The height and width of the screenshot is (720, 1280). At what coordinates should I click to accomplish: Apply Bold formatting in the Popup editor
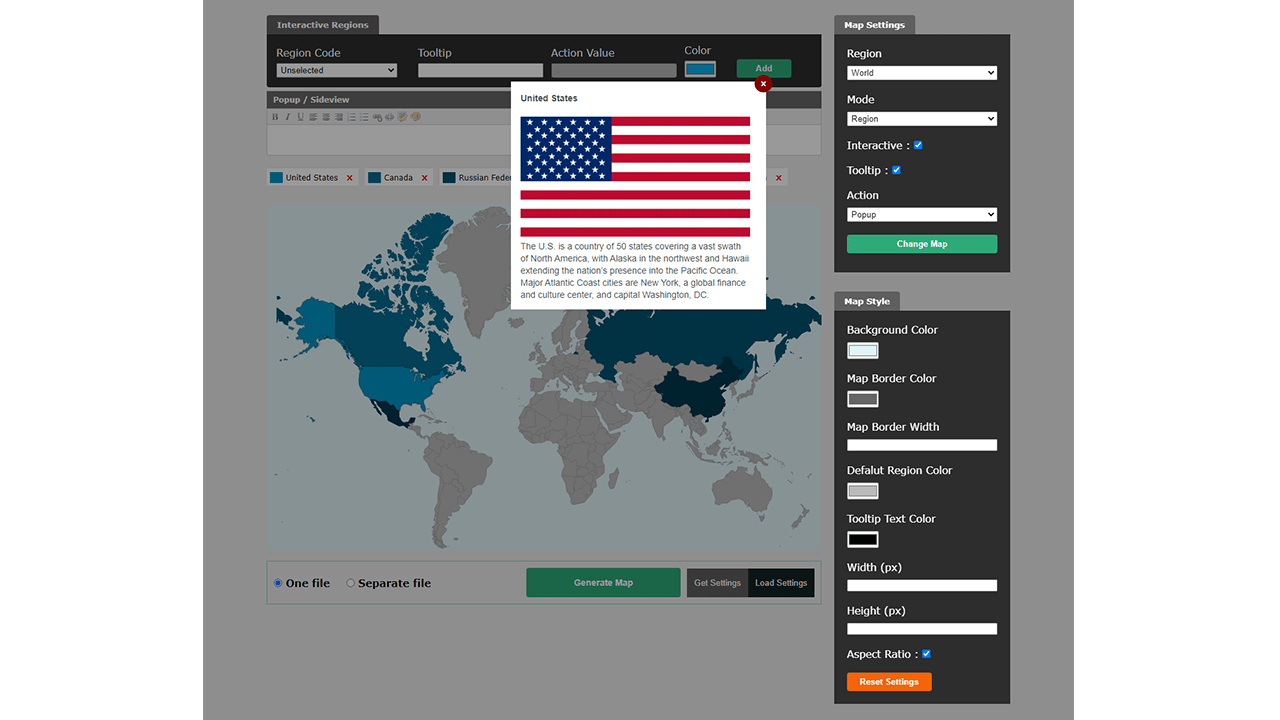[274, 117]
